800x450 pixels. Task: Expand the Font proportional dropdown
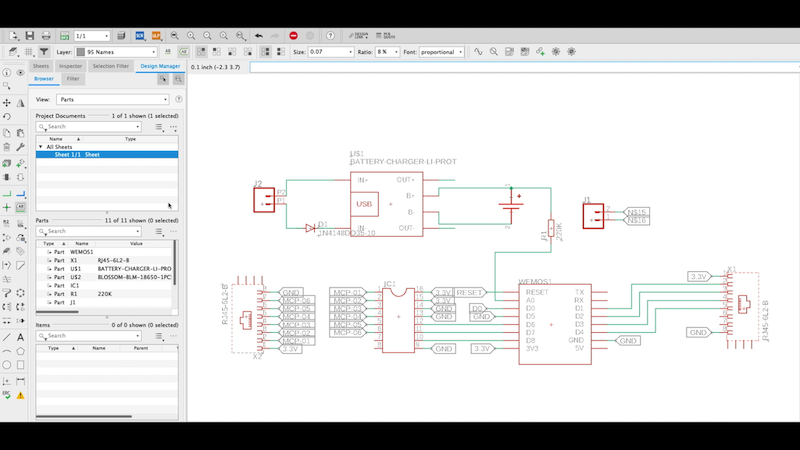pos(441,51)
